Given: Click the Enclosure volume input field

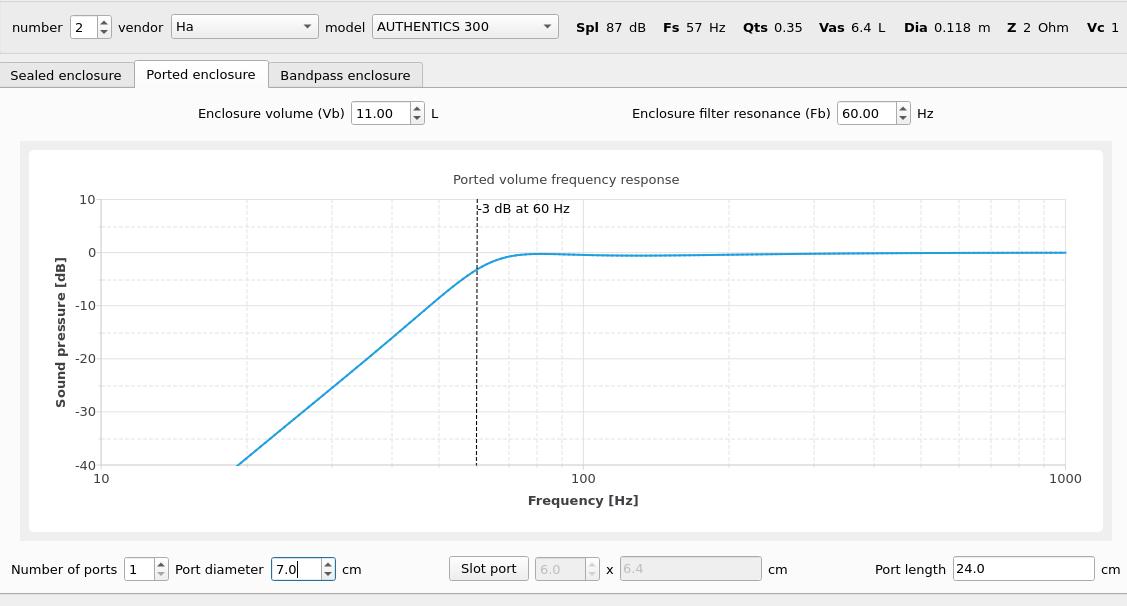Looking at the screenshot, I should pos(380,113).
